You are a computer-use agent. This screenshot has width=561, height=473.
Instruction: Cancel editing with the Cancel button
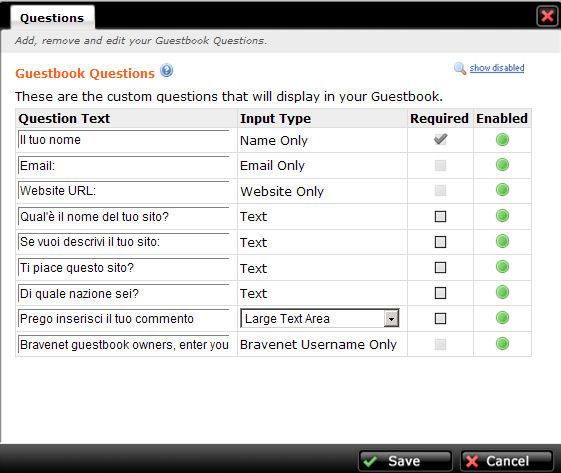507,461
